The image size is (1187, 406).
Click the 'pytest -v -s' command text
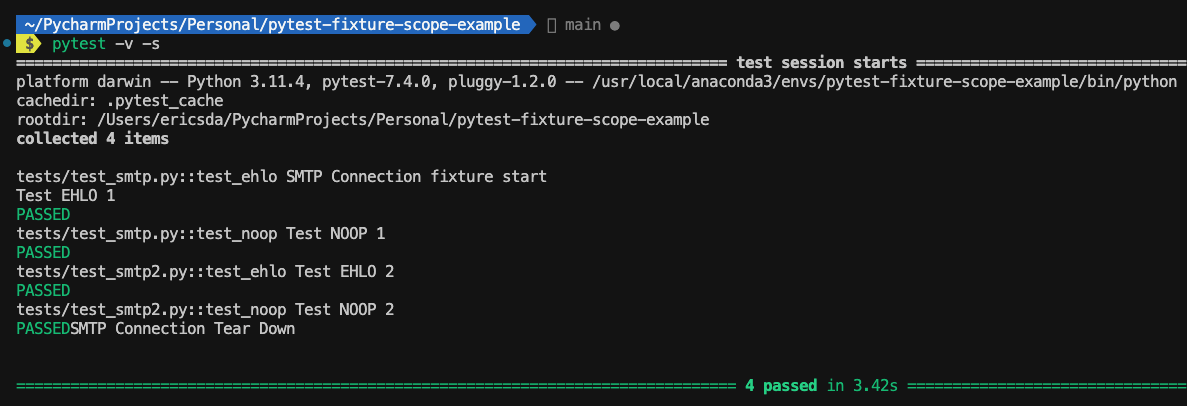pos(106,44)
